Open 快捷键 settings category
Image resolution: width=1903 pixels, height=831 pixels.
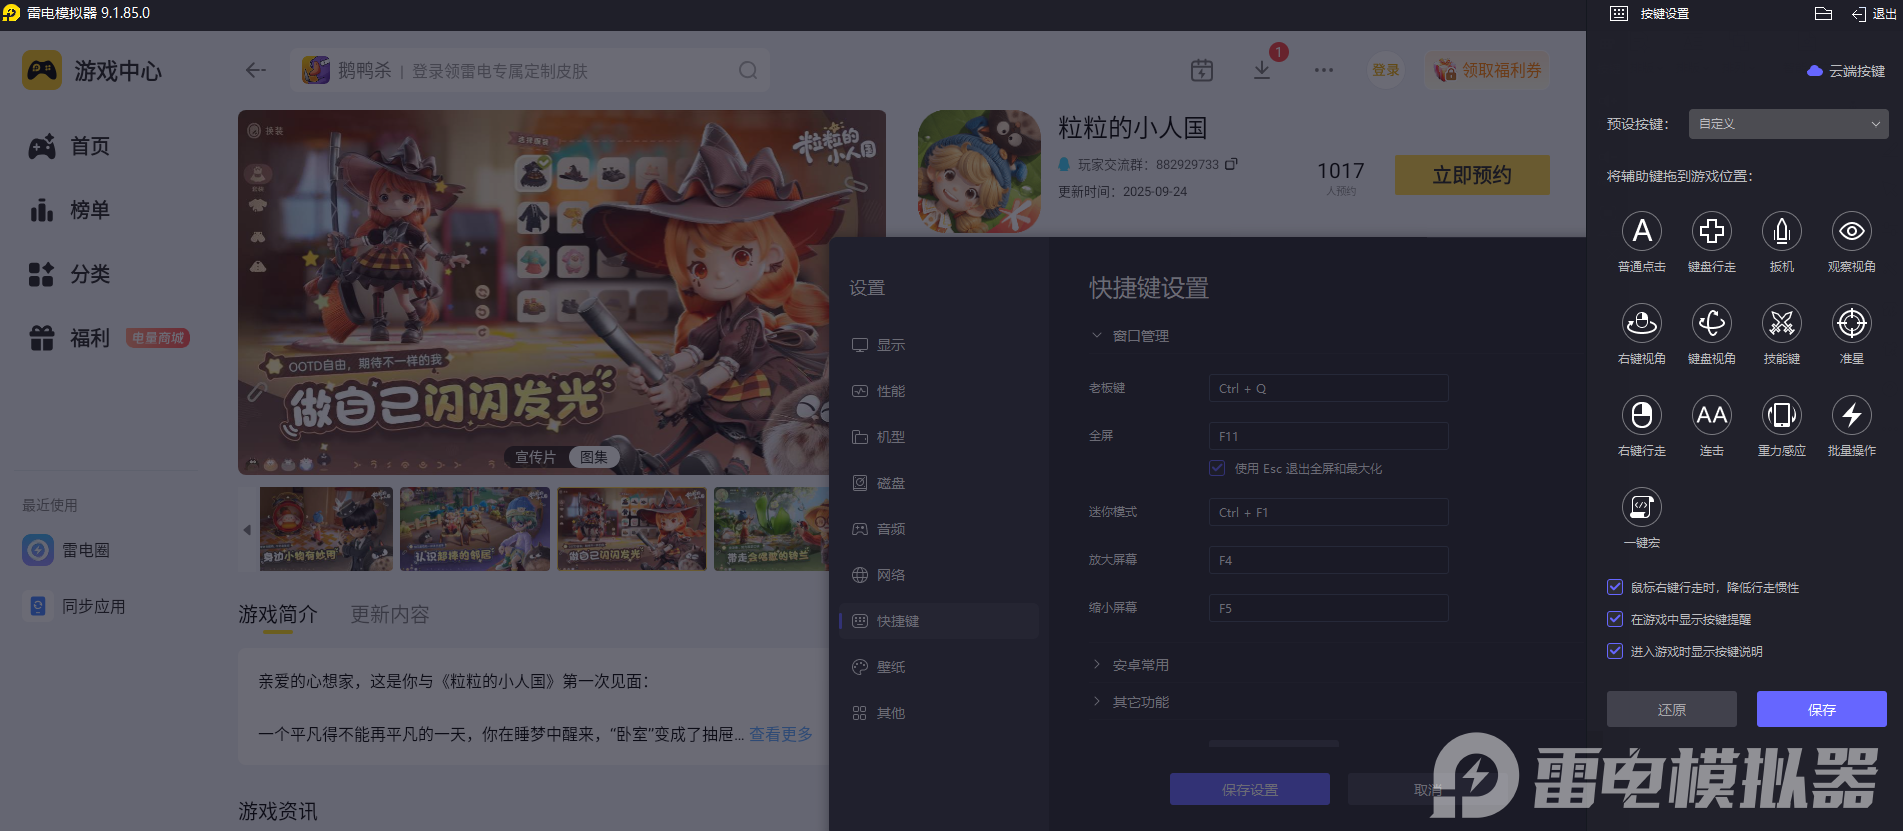pos(939,621)
